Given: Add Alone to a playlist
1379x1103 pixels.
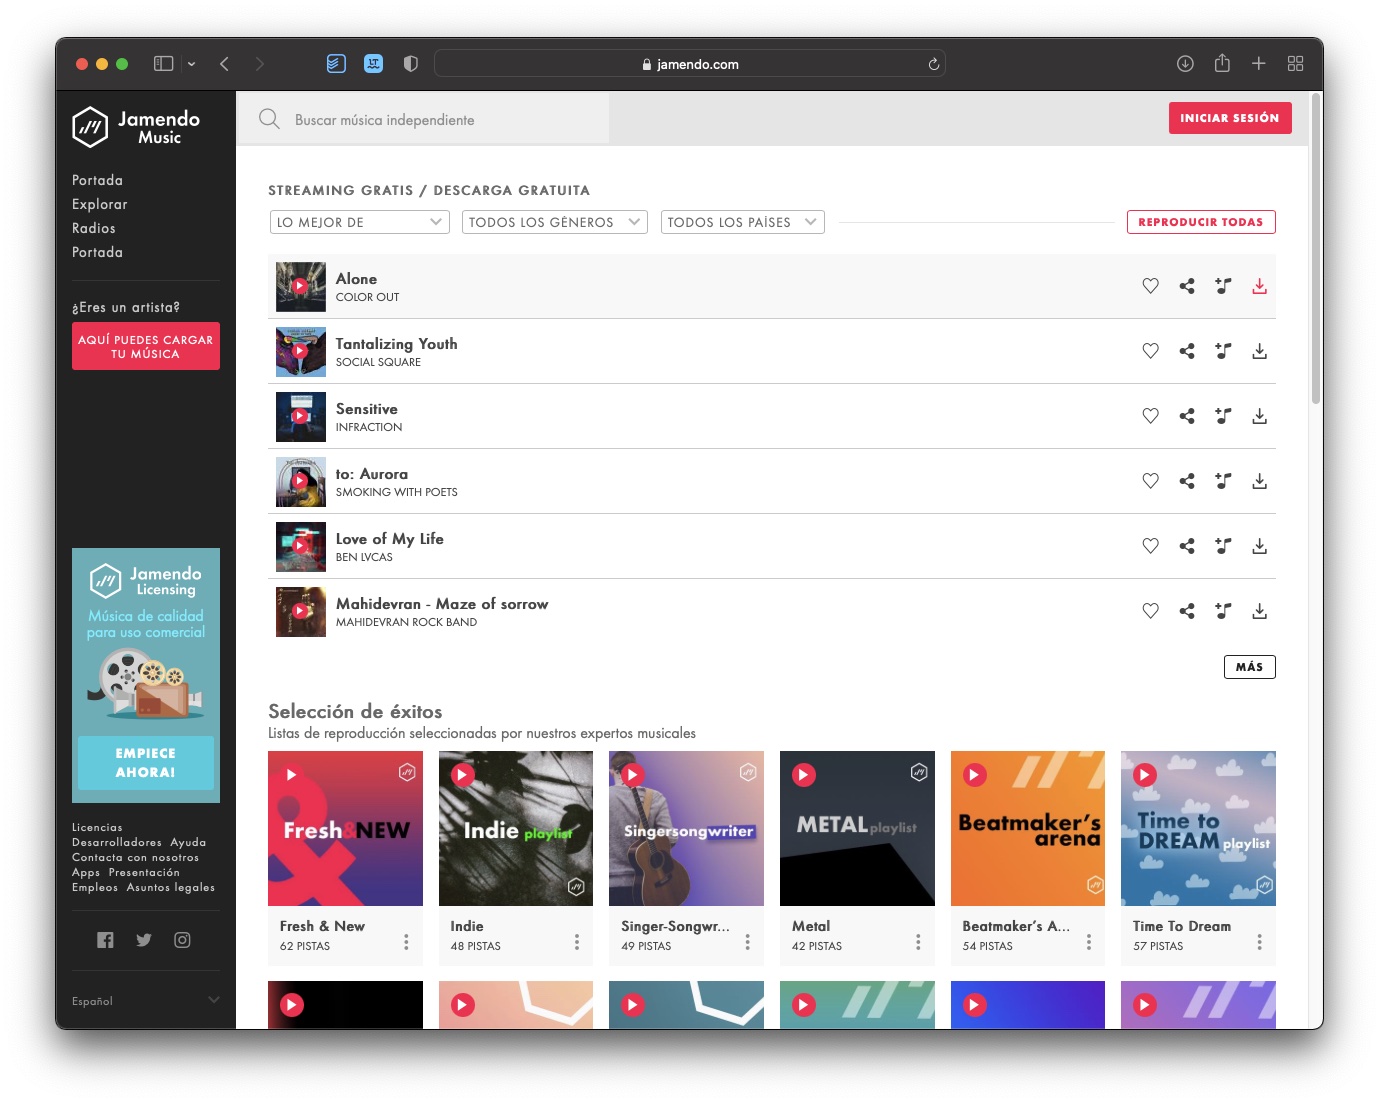Looking at the screenshot, I should pos(1223,286).
